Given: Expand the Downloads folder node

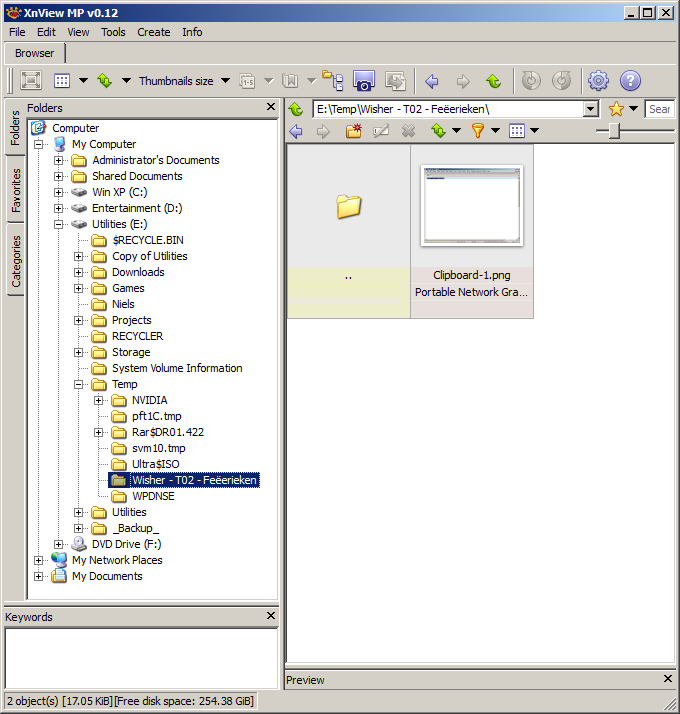Looking at the screenshot, I should pos(78,273).
